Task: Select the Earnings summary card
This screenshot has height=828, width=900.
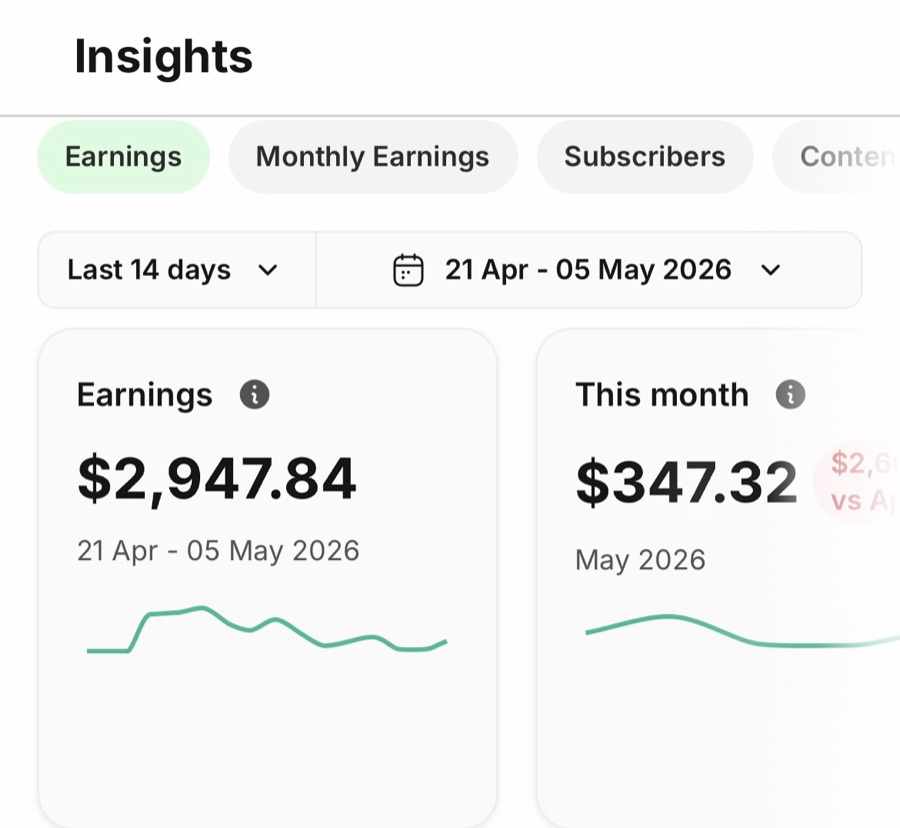Action: click(x=267, y=578)
